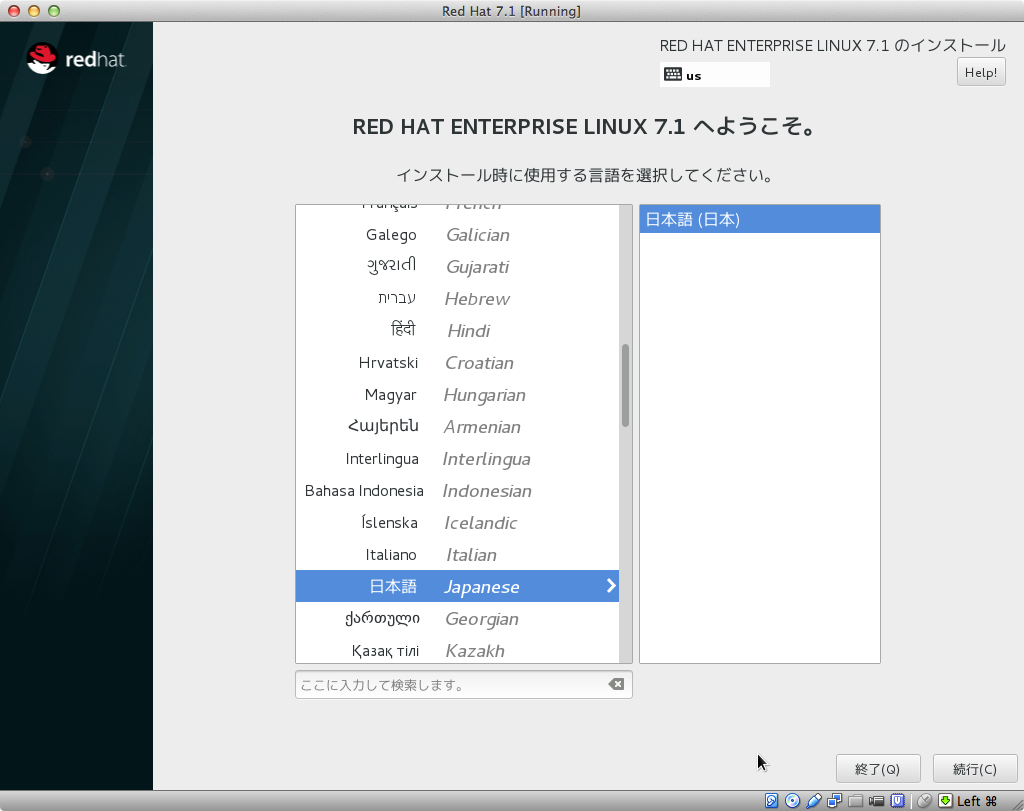Open VirtualBox USB devices indicator
This screenshot has width=1024, height=811.
pyautogui.click(x=814, y=801)
